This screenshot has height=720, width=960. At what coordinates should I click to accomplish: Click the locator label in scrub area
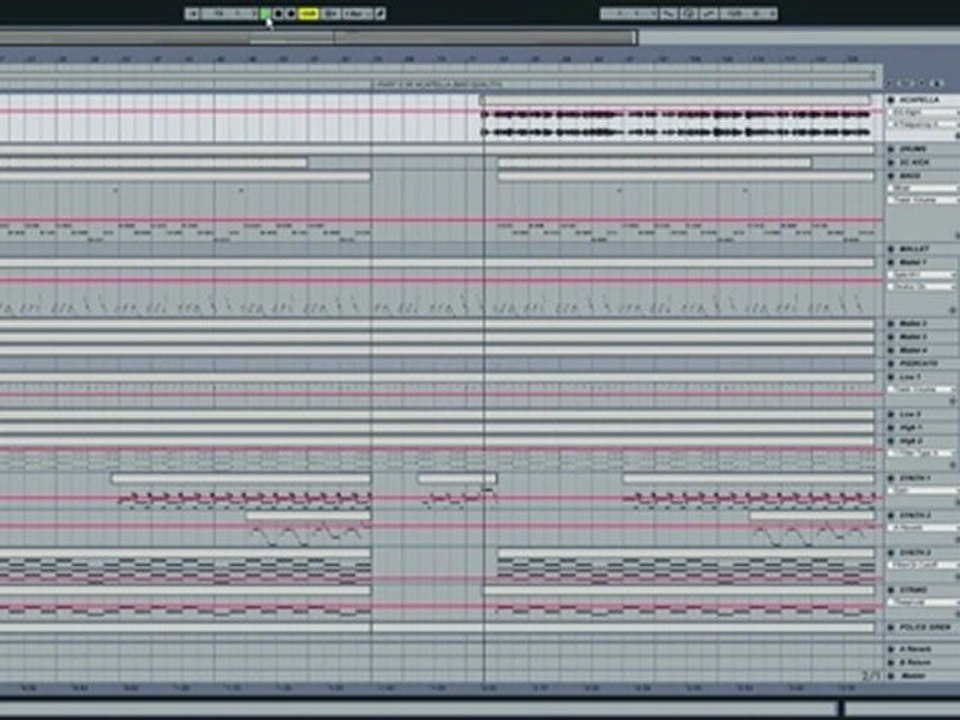(x=439, y=84)
